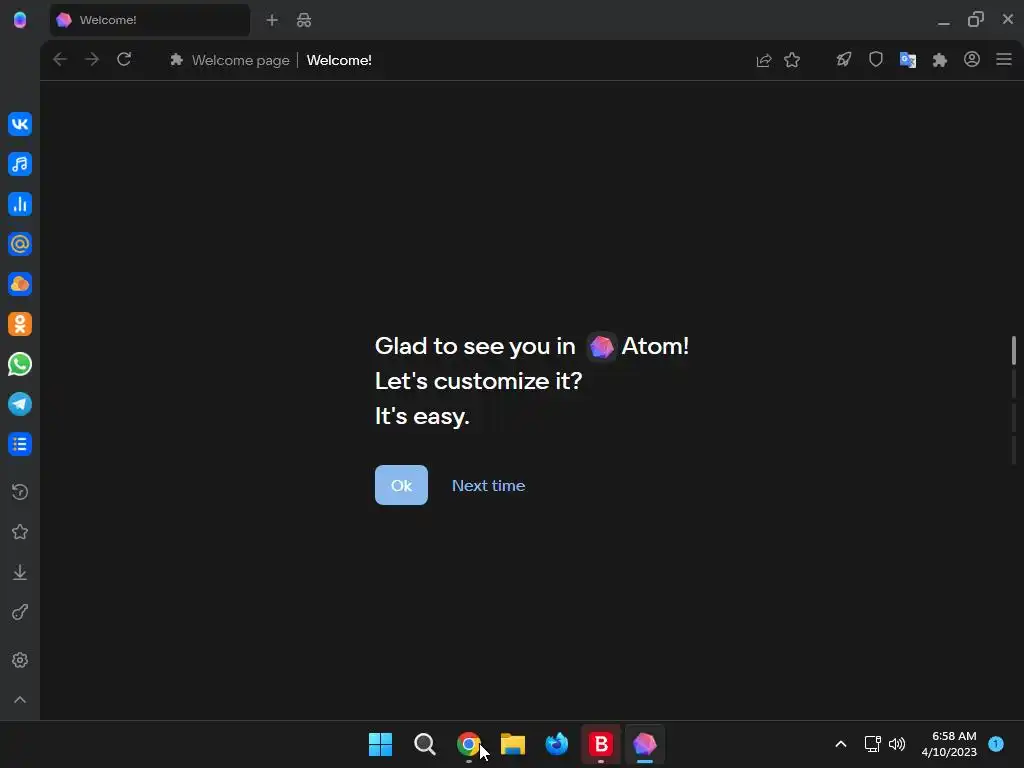This screenshot has width=1024, height=768.
Task: Click the Ok button
Action: click(401, 485)
